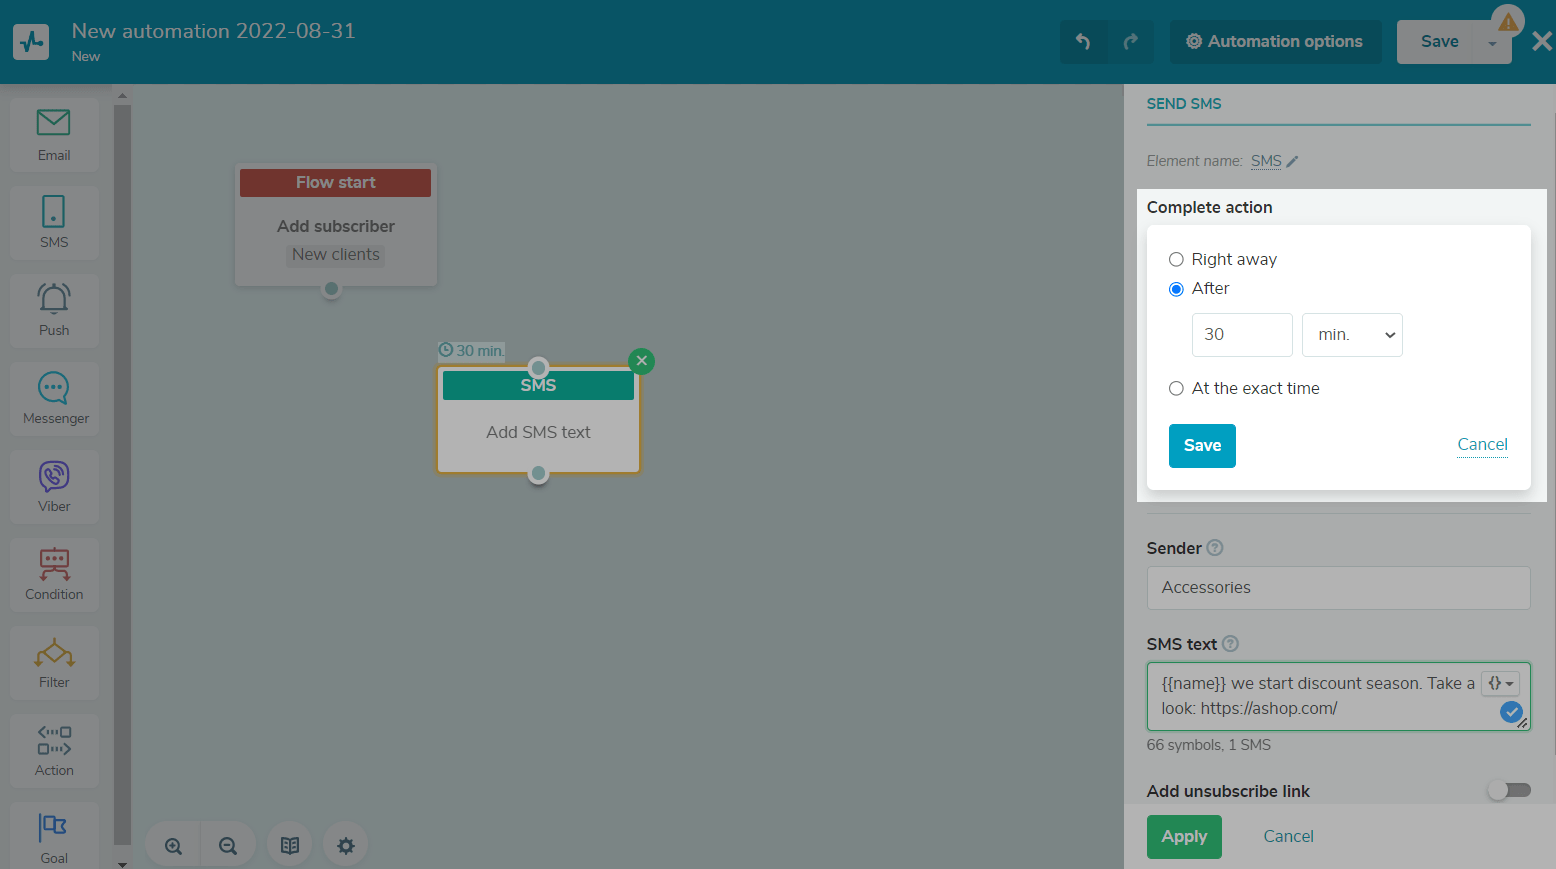Select the 'Right away' radio option

1177,259
